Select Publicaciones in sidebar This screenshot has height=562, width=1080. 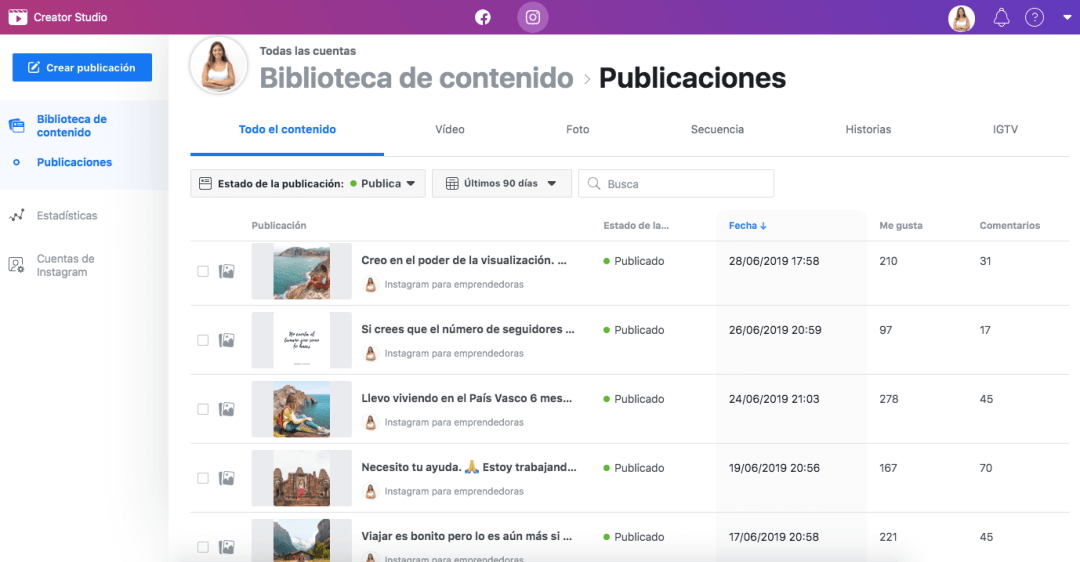tap(74, 162)
